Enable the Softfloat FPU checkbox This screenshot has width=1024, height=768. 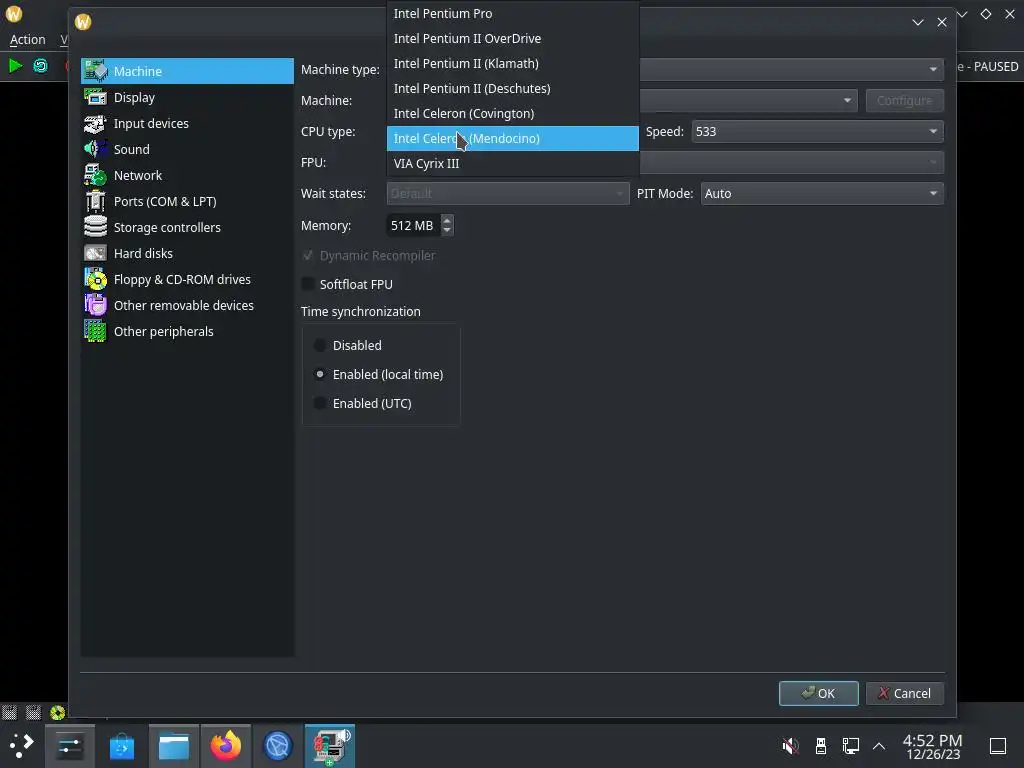coord(308,284)
